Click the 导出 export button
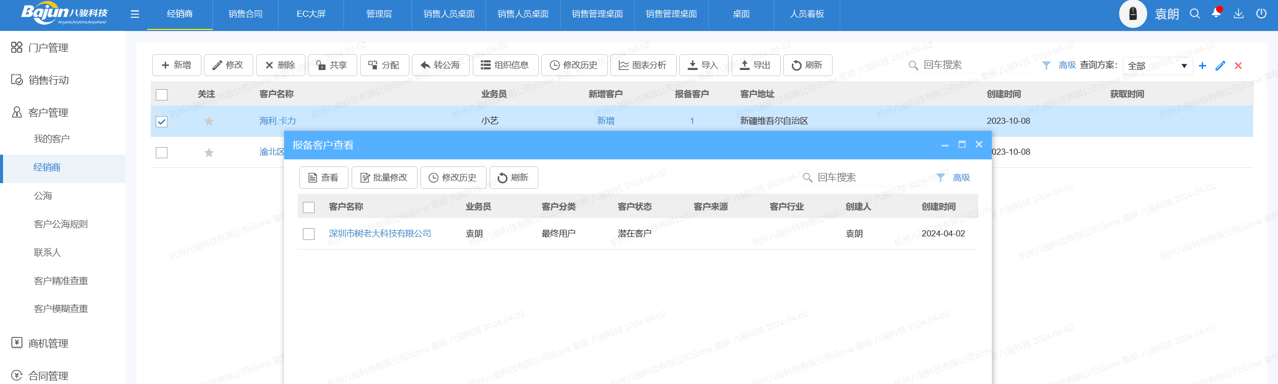Image resolution: width=1278 pixels, height=384 pixels. pos(756,65)
